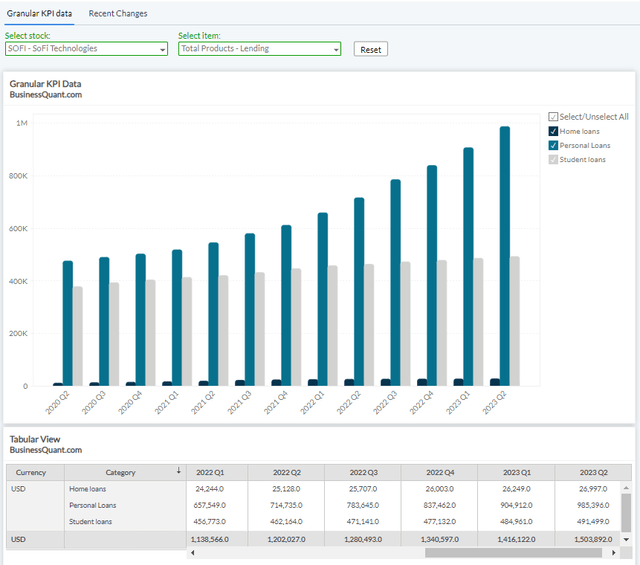640x565 pixels.
Task: Select the Currency column header
Action: pyautogui.click(x=32, y=472)
